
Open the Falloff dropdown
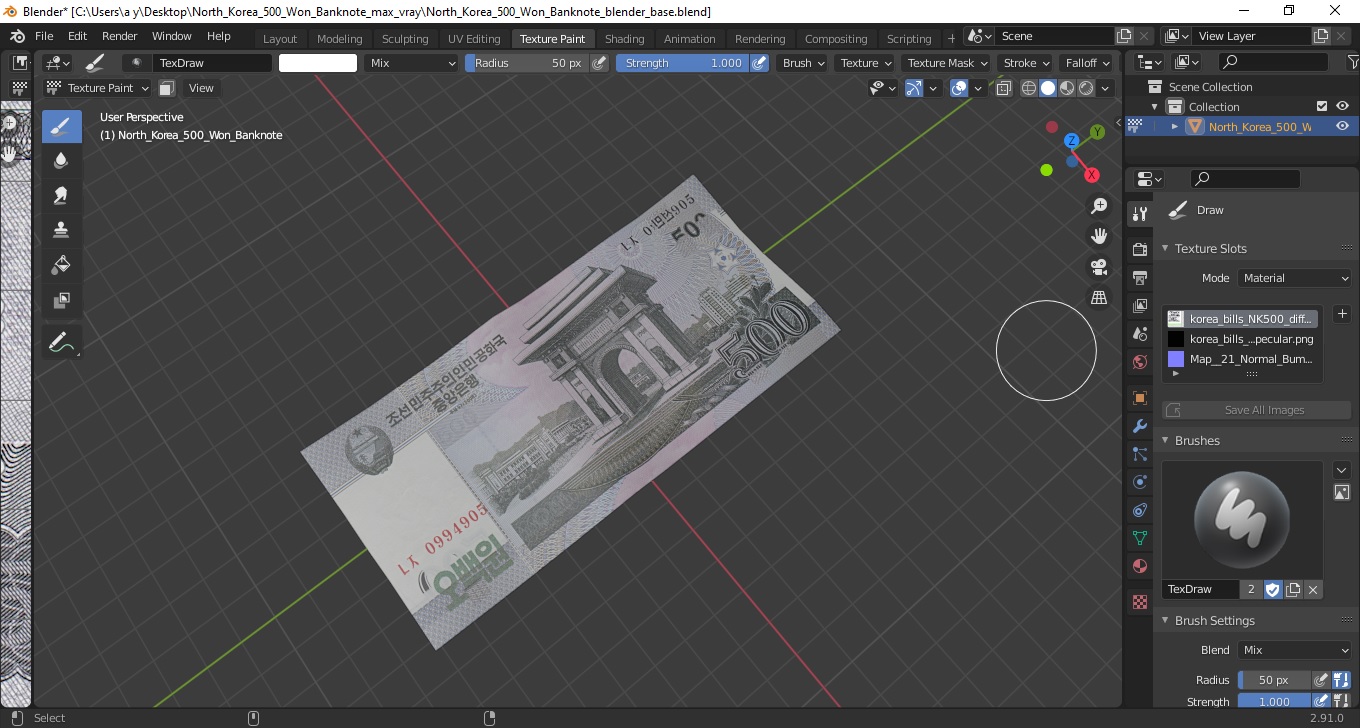(x=1087, y=63)
